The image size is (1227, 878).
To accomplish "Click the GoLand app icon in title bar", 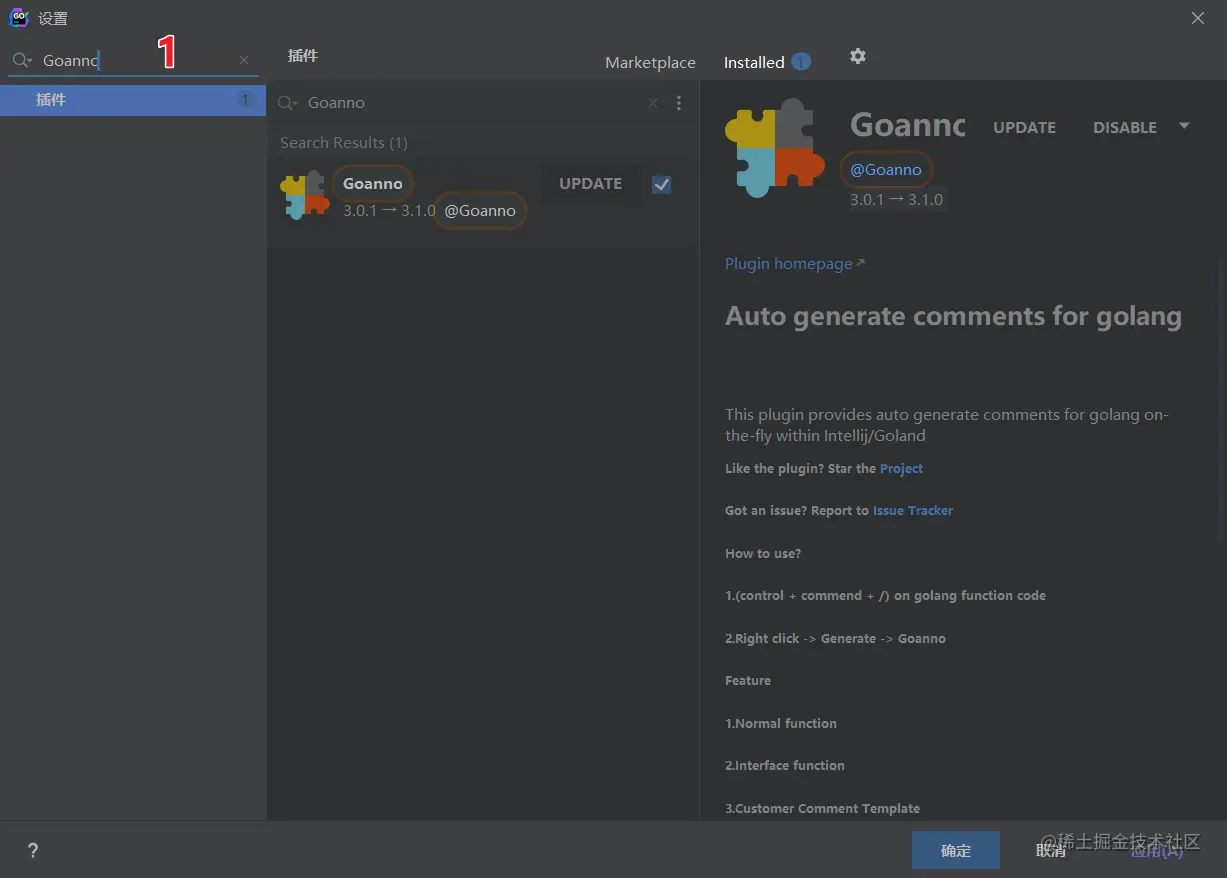I will [18, 17].
